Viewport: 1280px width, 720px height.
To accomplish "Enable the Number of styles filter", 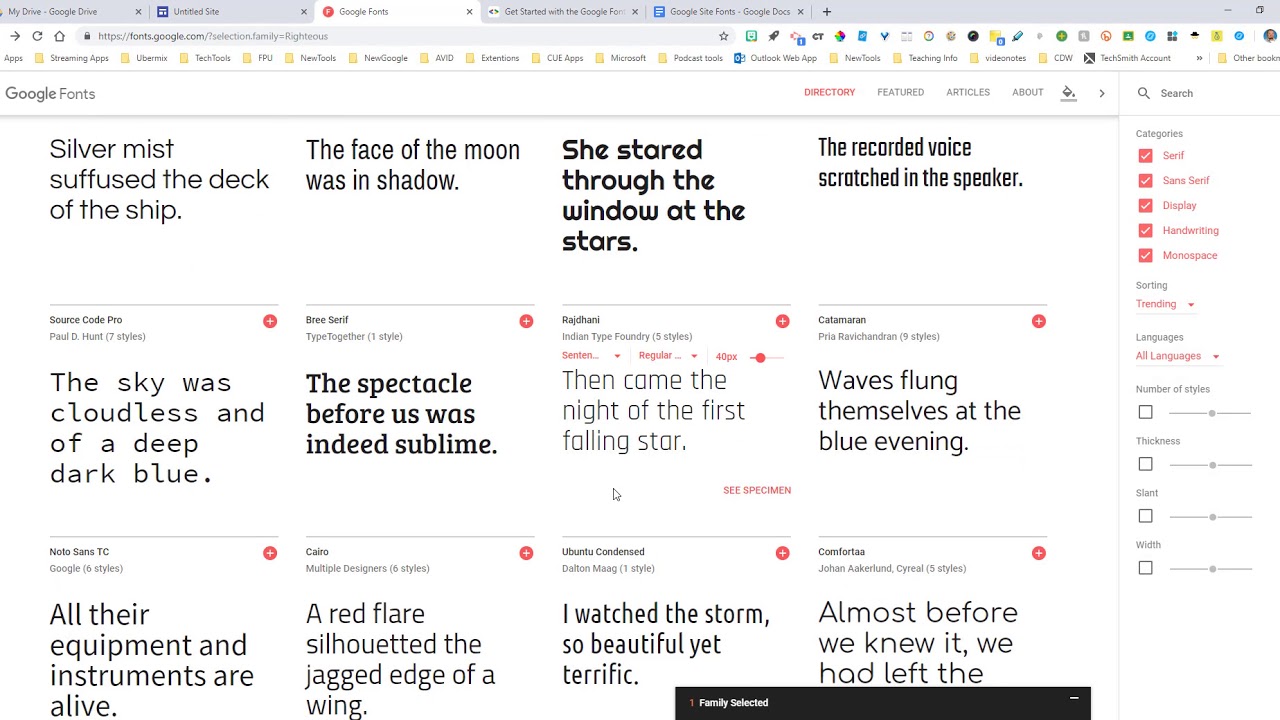I will coord(1145,412).
